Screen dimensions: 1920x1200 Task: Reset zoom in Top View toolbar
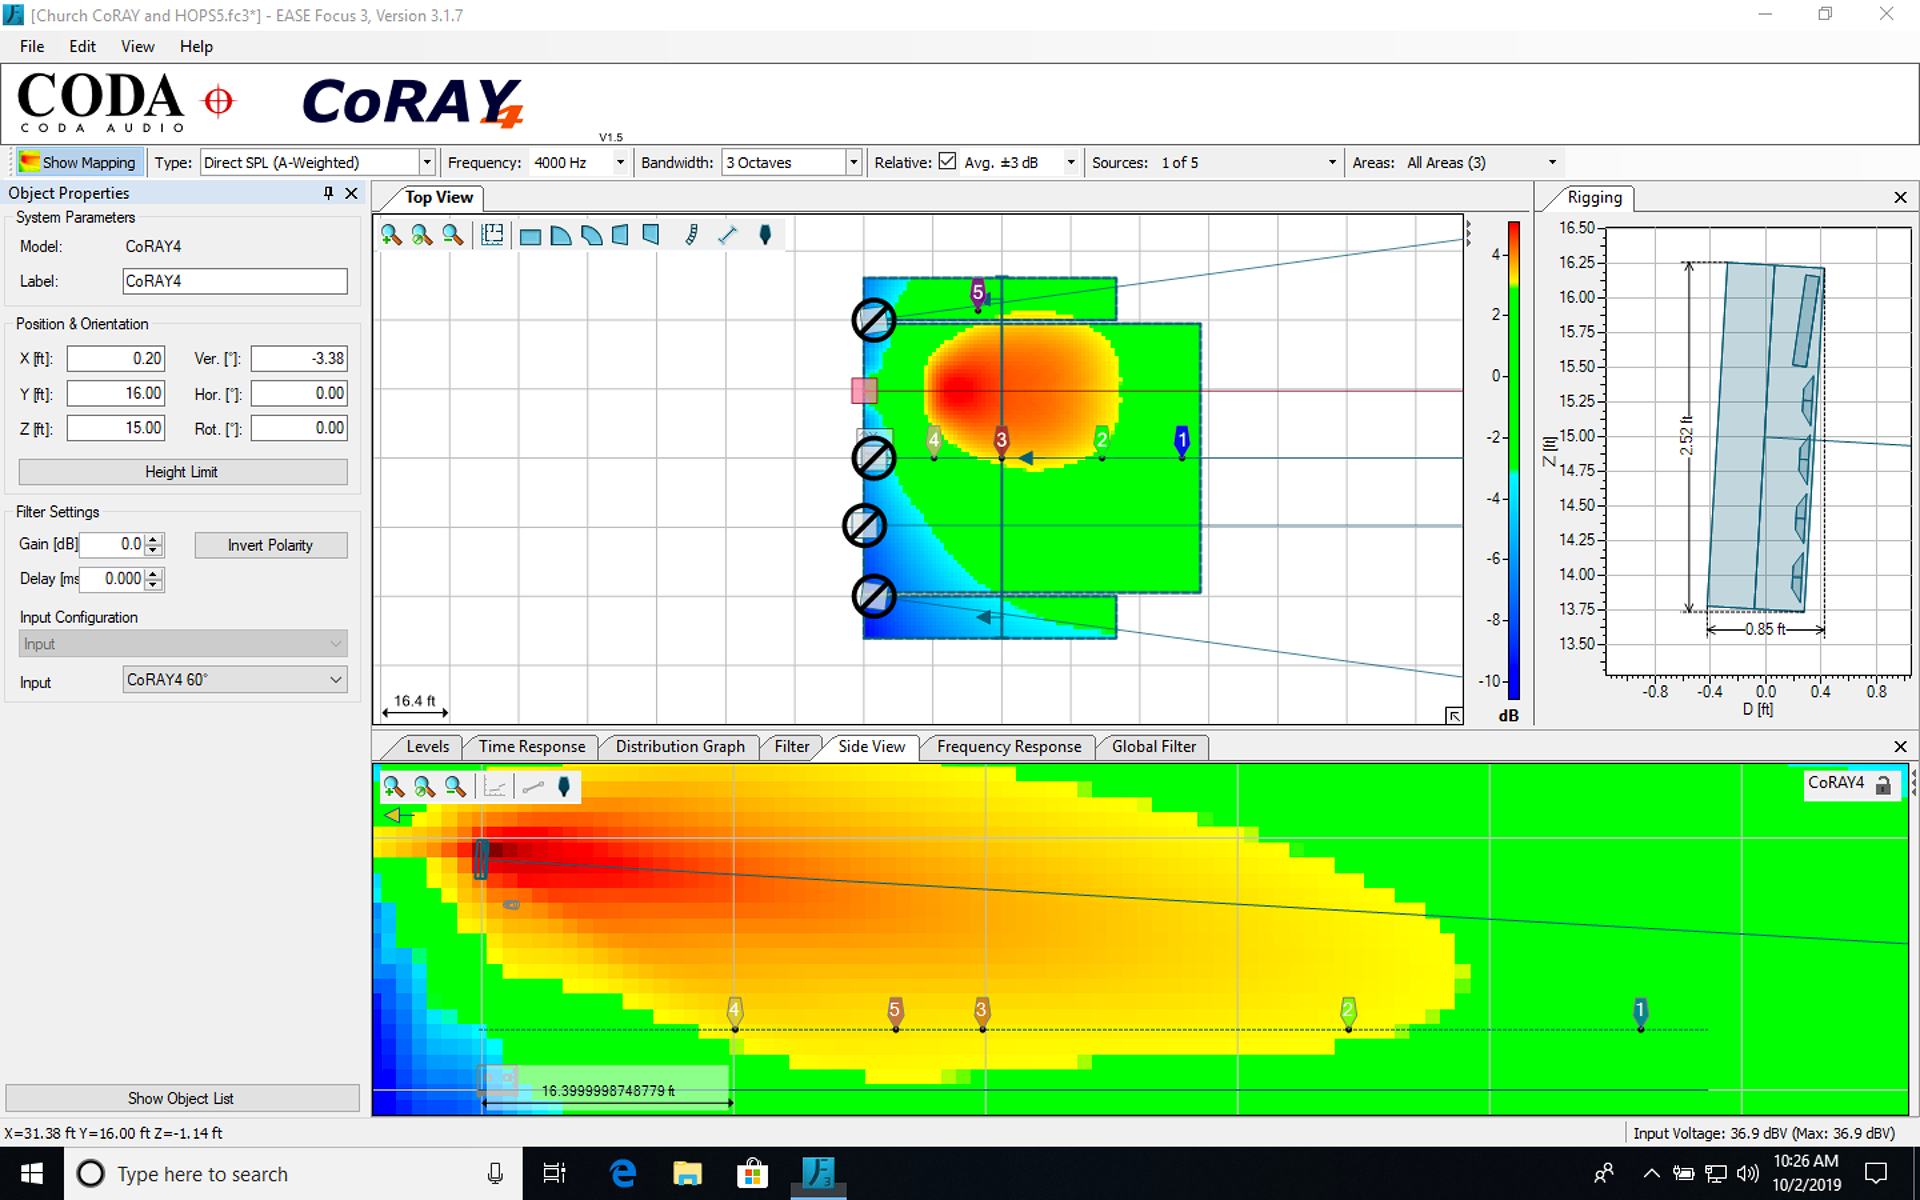pos(422,235)
